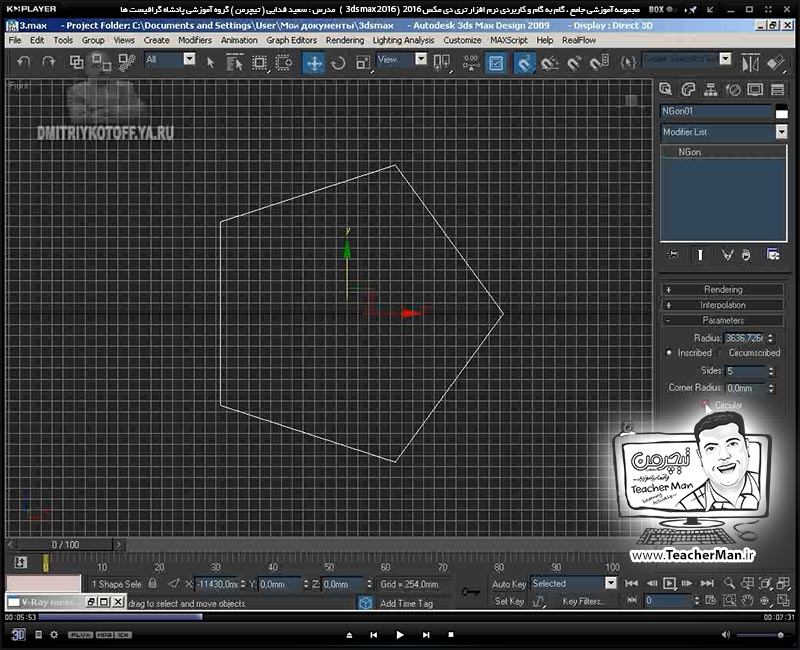Click the Redo arrow icon

[48, 62]
